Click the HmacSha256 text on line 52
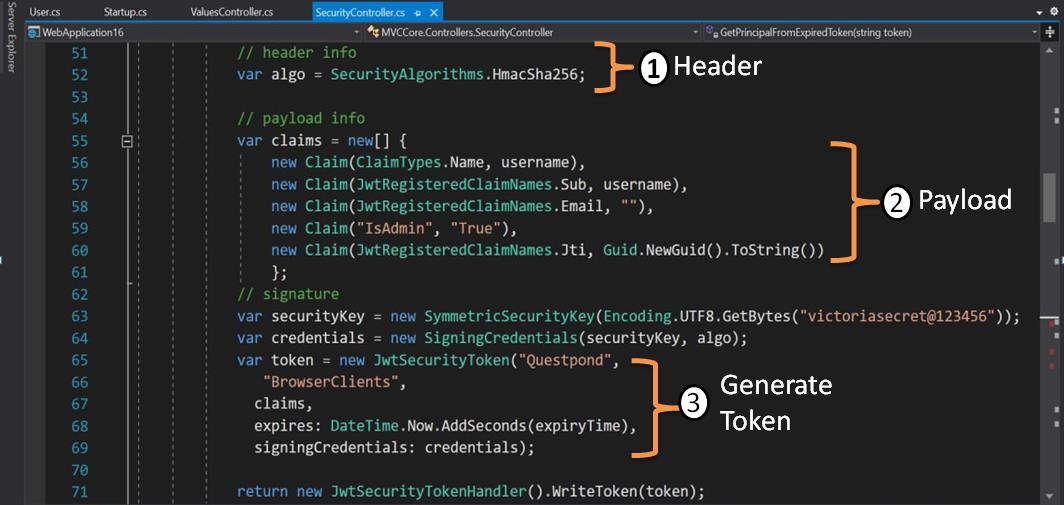 pyautogui.click(x=536, y=75)
